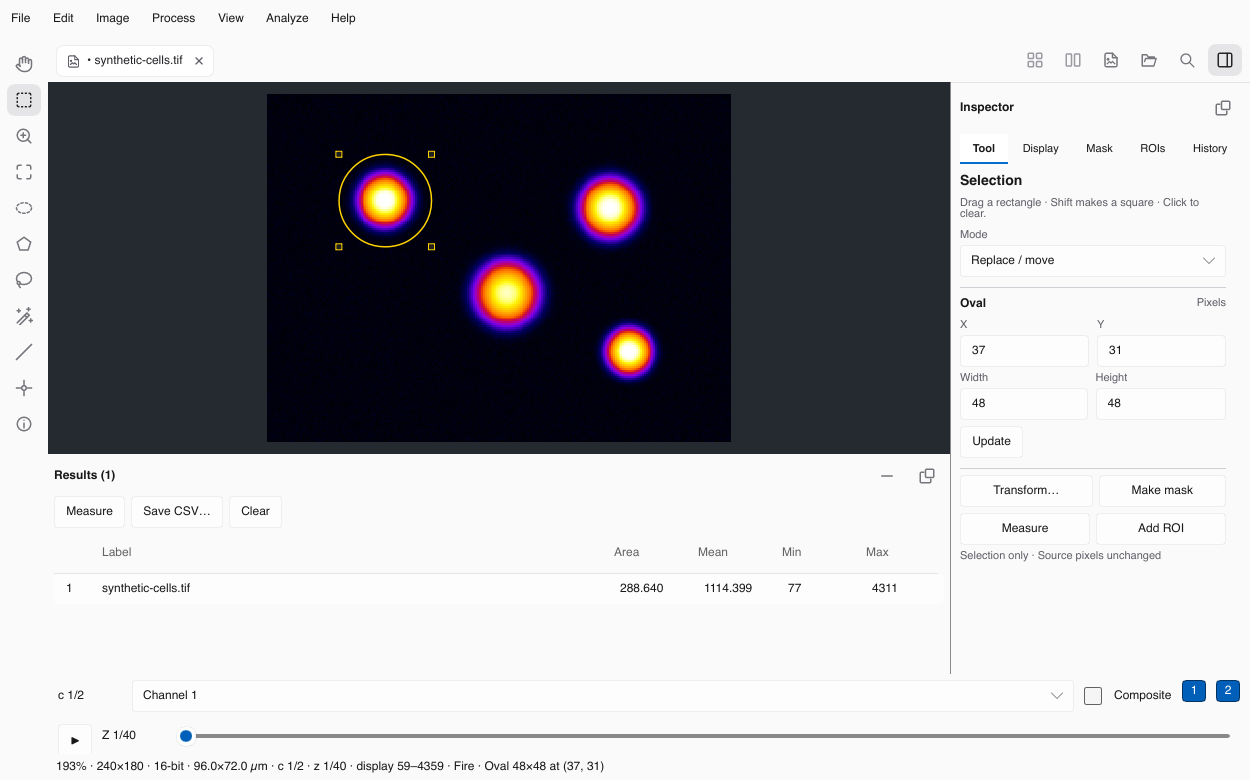
Task: Open the Channel 1 dropdown
Action: tap(602, 695)
